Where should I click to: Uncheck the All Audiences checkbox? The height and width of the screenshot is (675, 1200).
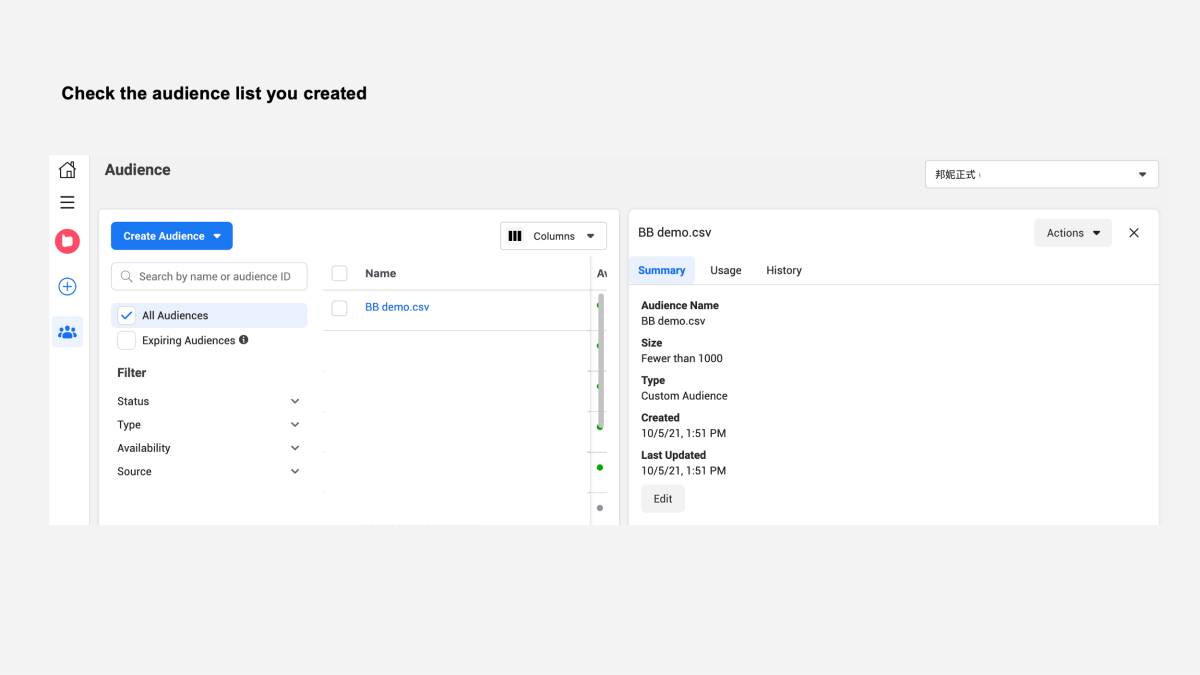point(126,315)
